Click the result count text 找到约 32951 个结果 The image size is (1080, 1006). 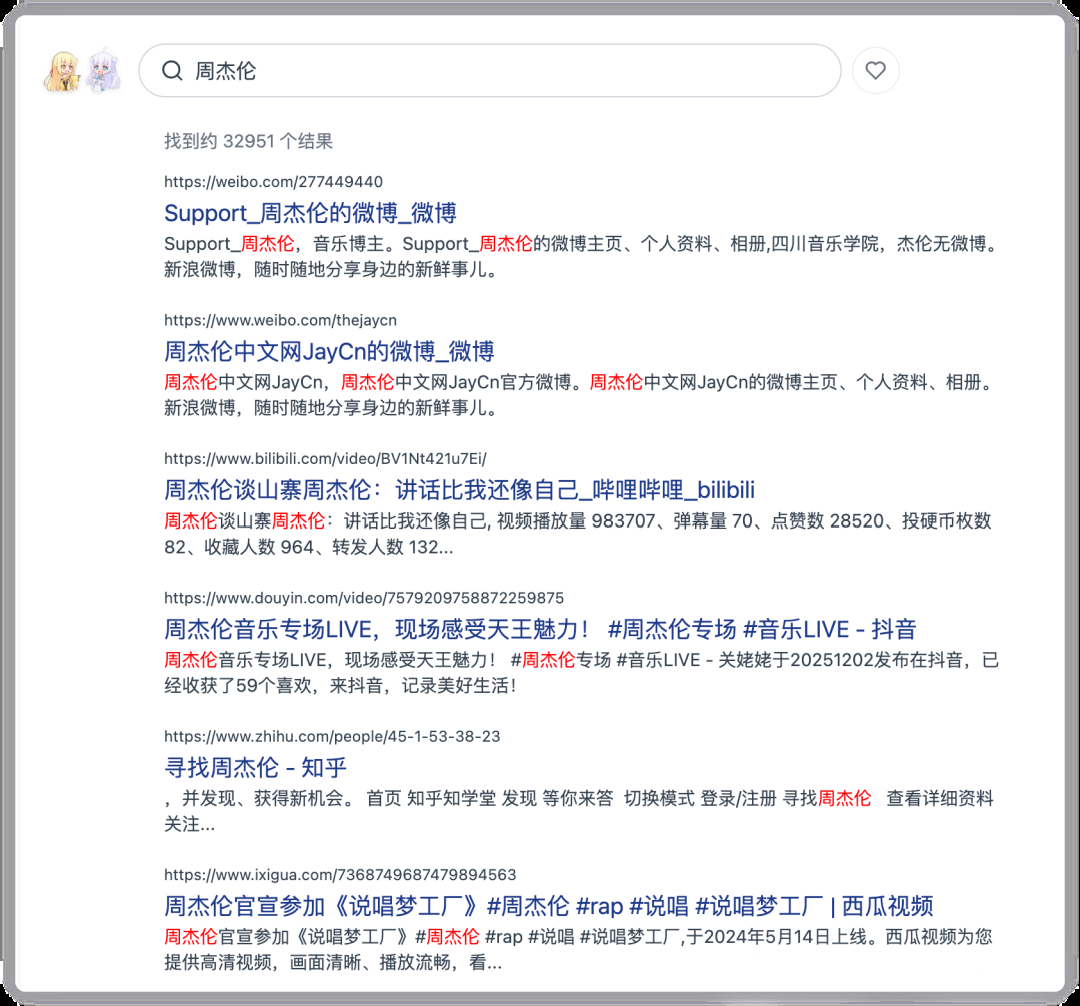[250, 141]
